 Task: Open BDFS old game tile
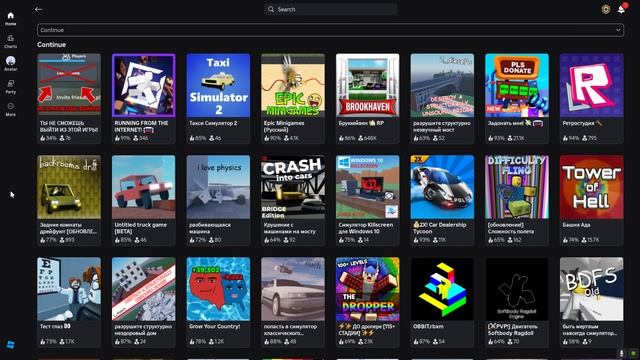point(592,302)
